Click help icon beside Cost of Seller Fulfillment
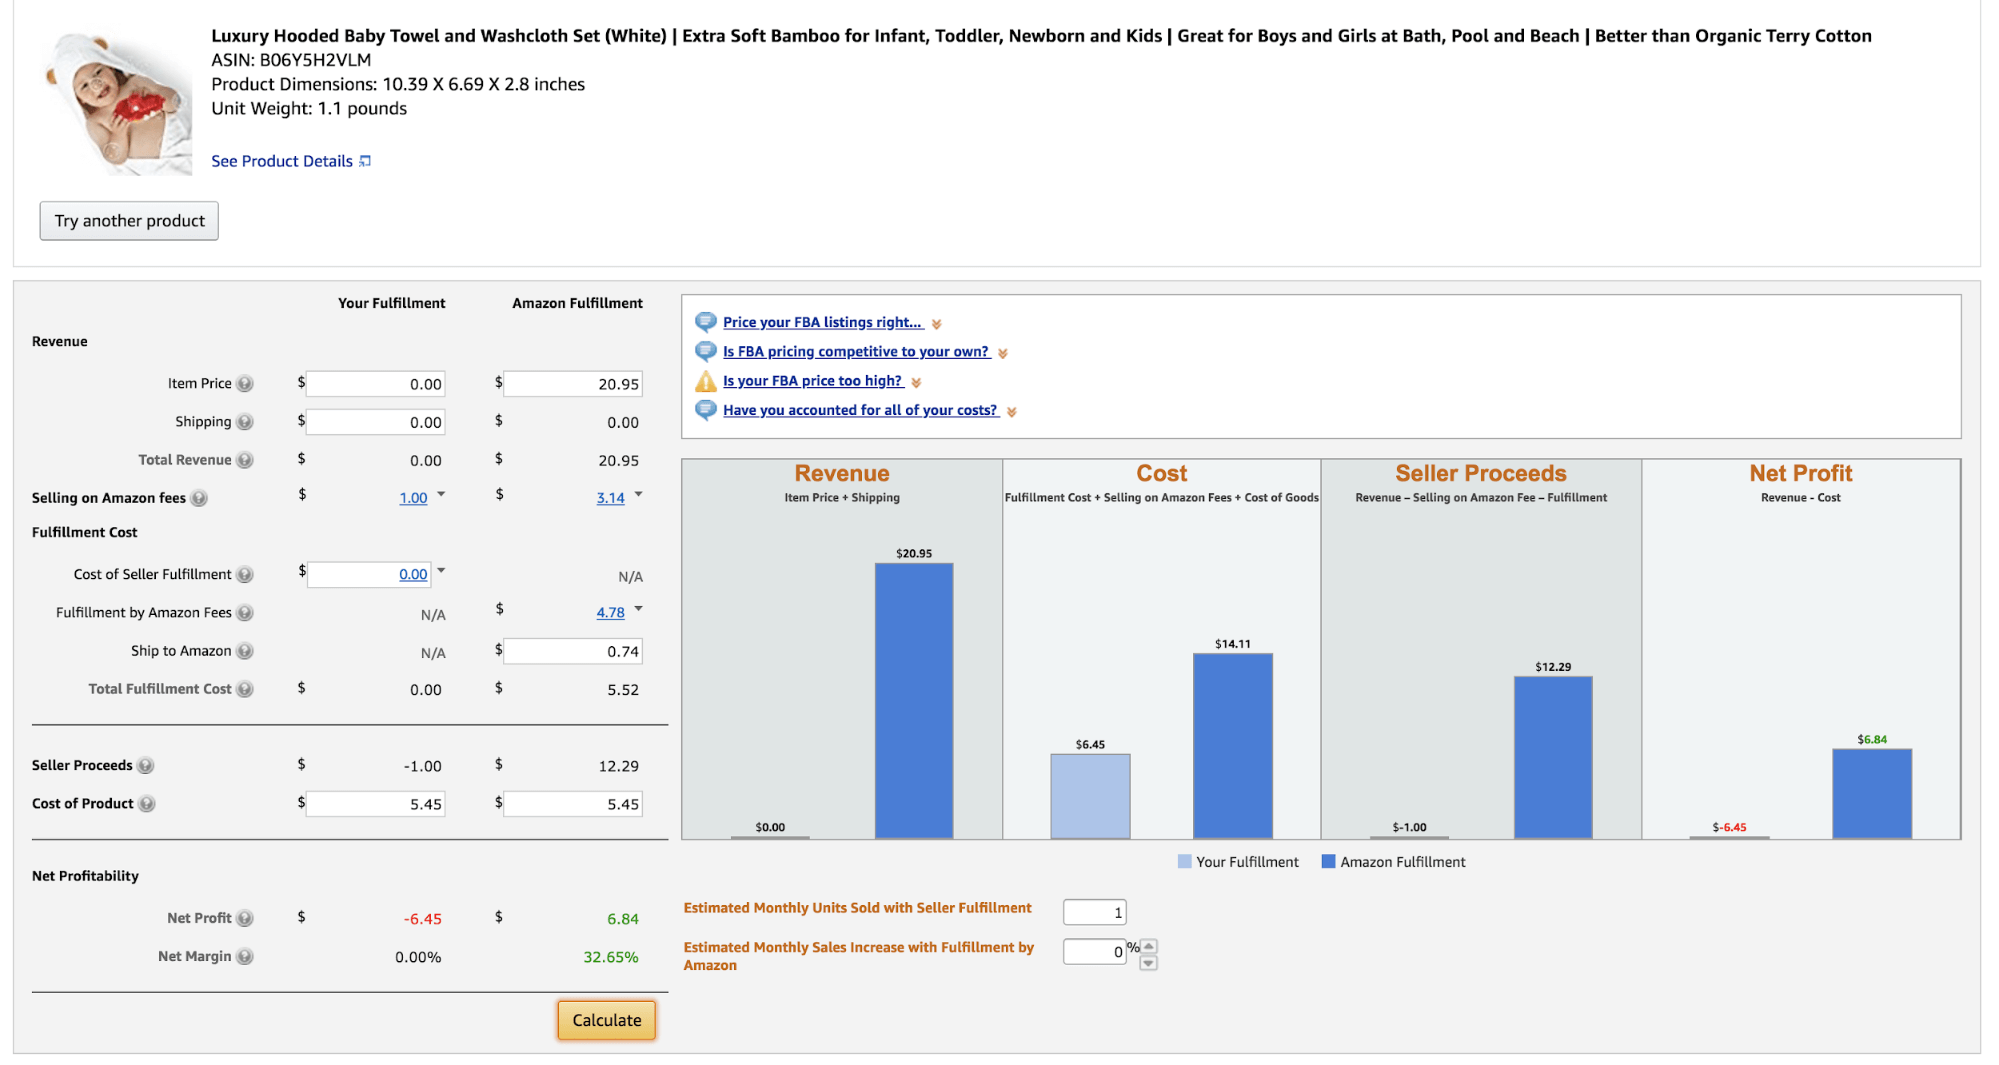The width and height of the screenshot is (1999, 1065). click(245, 575)
